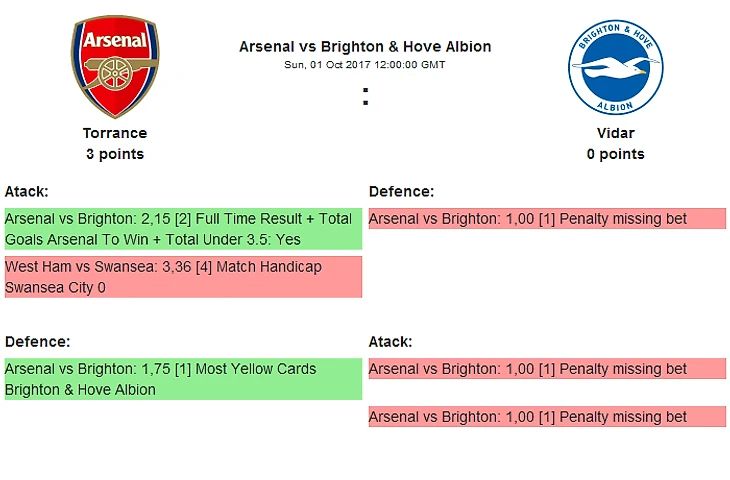Click the score colon separator

pyautogui.click(x=366, y=97)
